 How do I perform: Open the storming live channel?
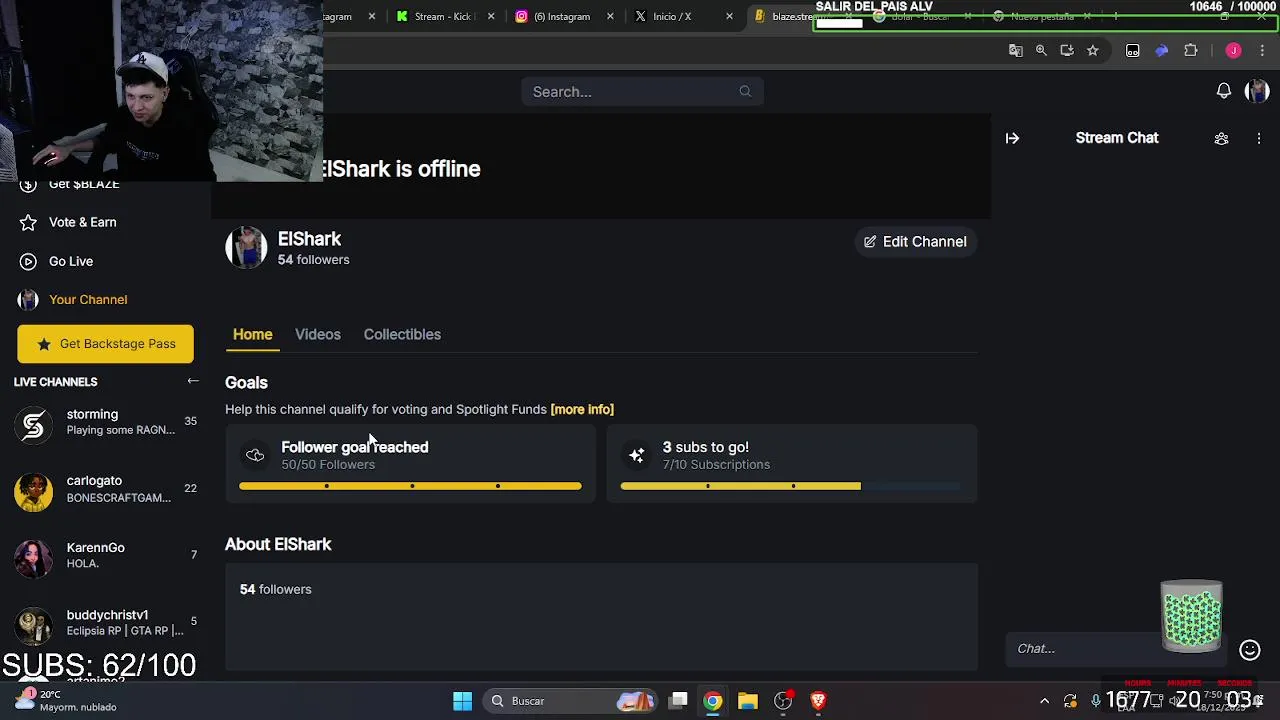tap(105, 422)
